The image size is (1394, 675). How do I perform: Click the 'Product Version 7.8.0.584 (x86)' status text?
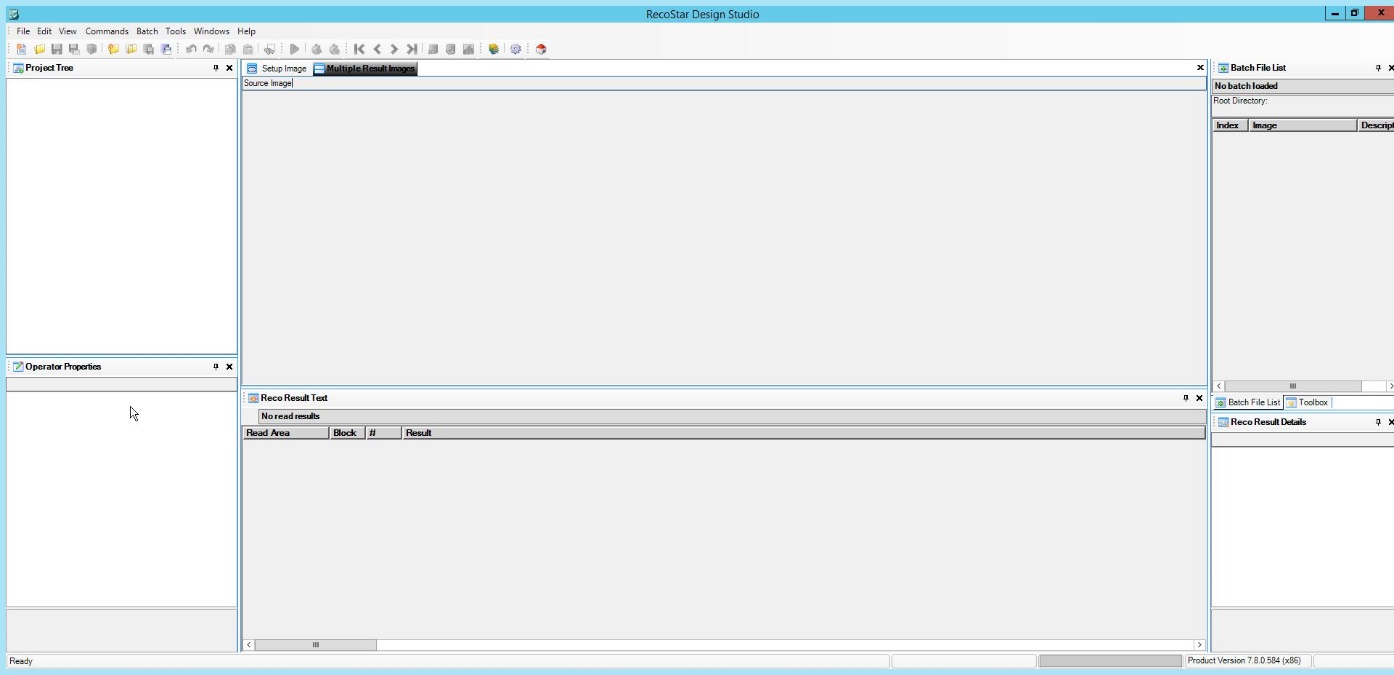1244,661
